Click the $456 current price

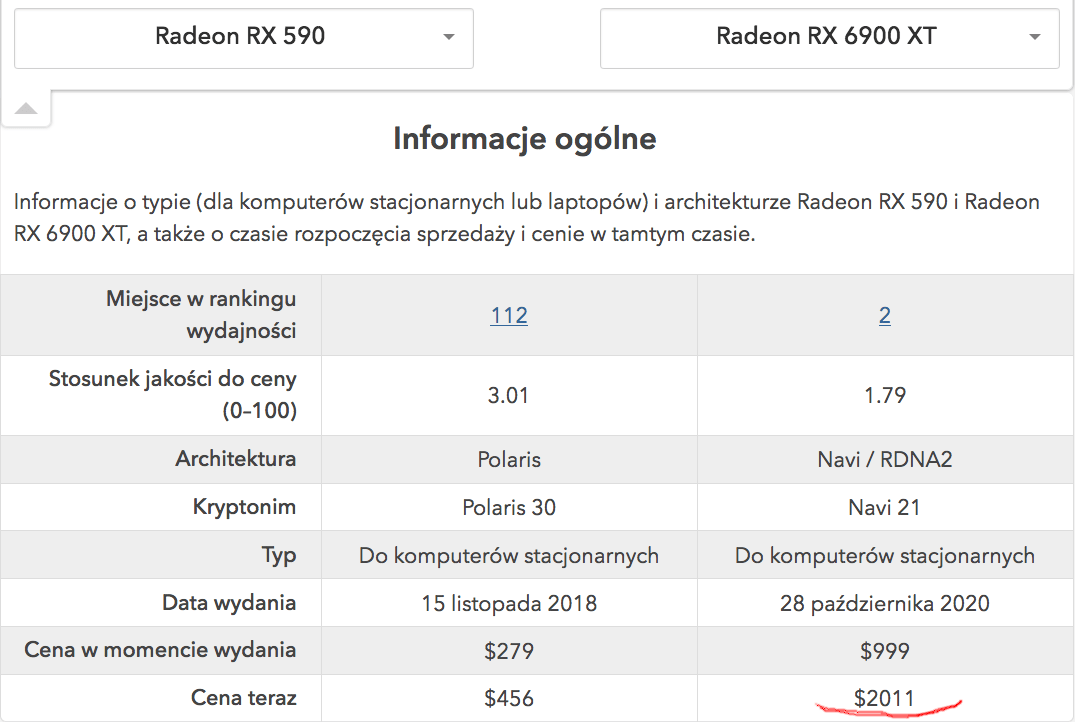[x=509, y=698]
